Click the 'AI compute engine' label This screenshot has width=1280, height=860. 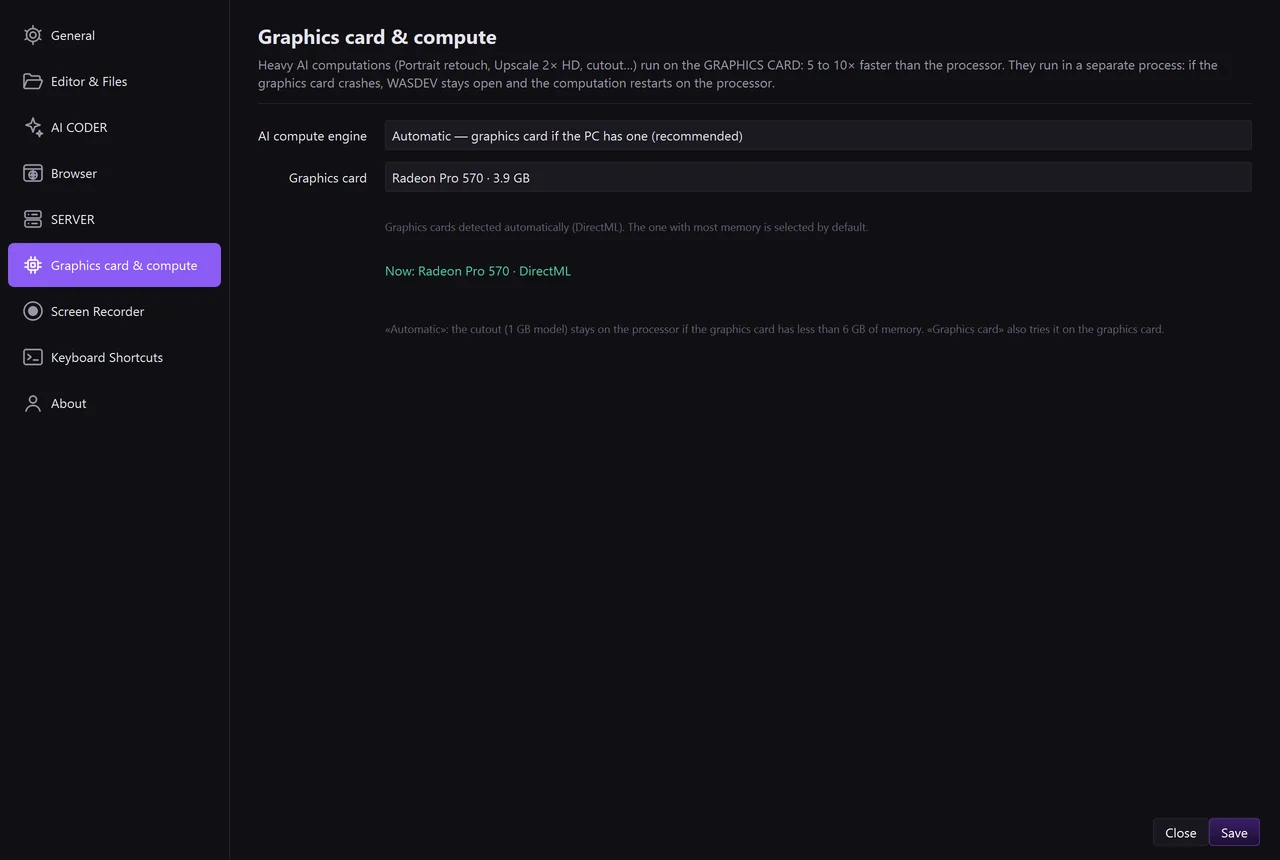pos(312,136)
